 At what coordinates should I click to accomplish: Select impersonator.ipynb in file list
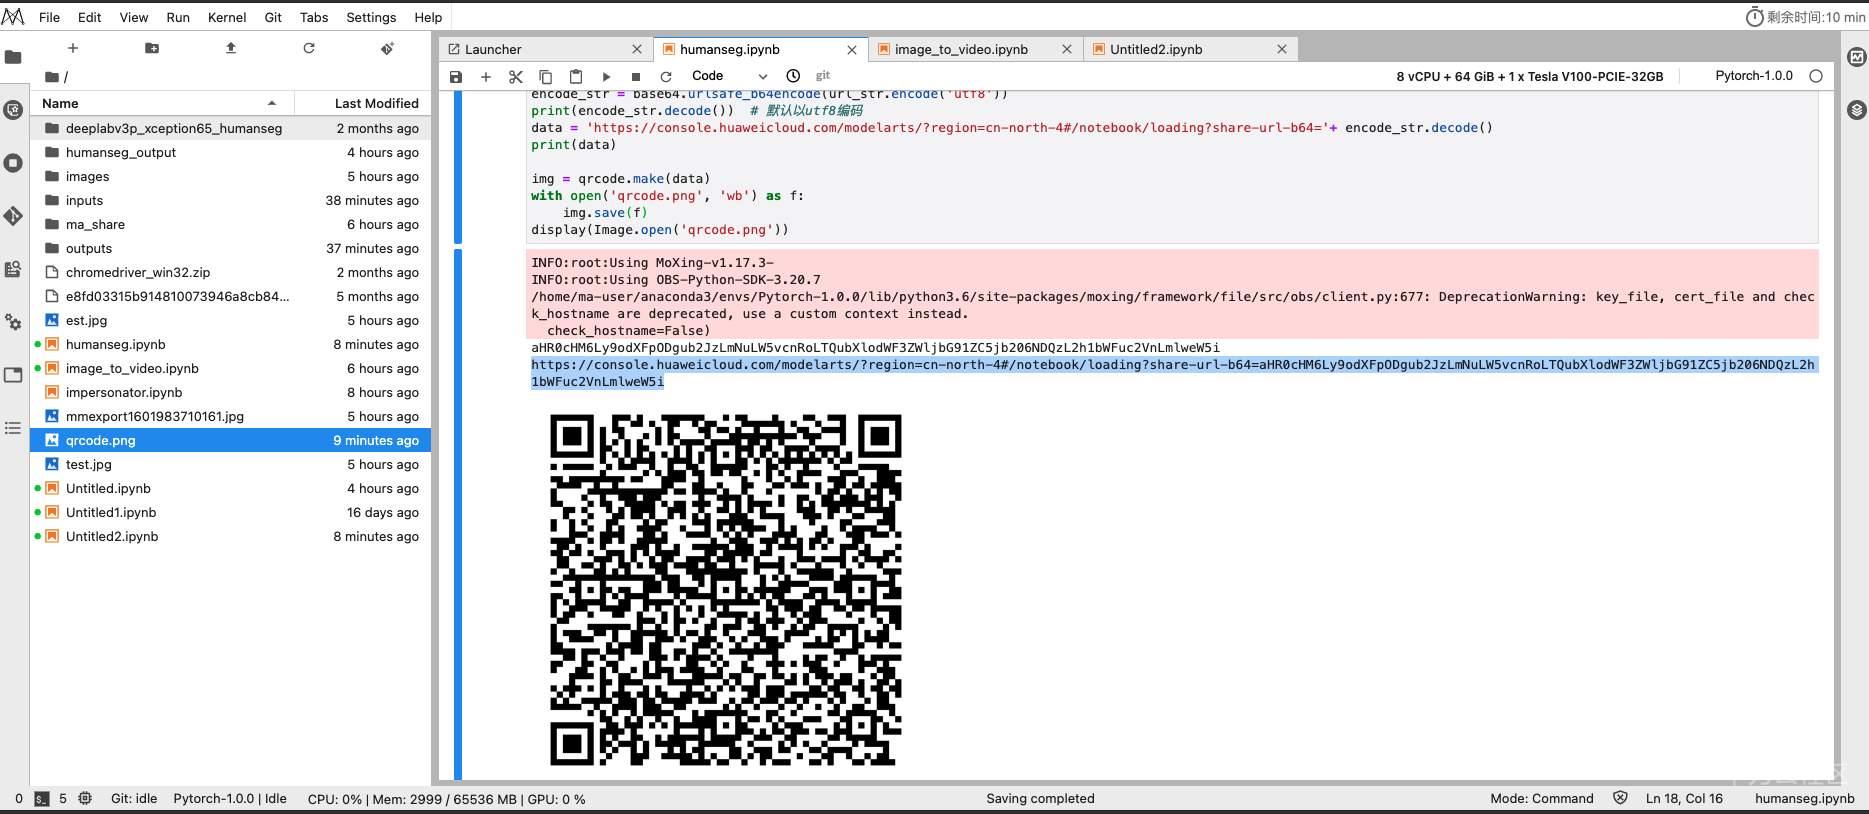click(x=231, y=392)
